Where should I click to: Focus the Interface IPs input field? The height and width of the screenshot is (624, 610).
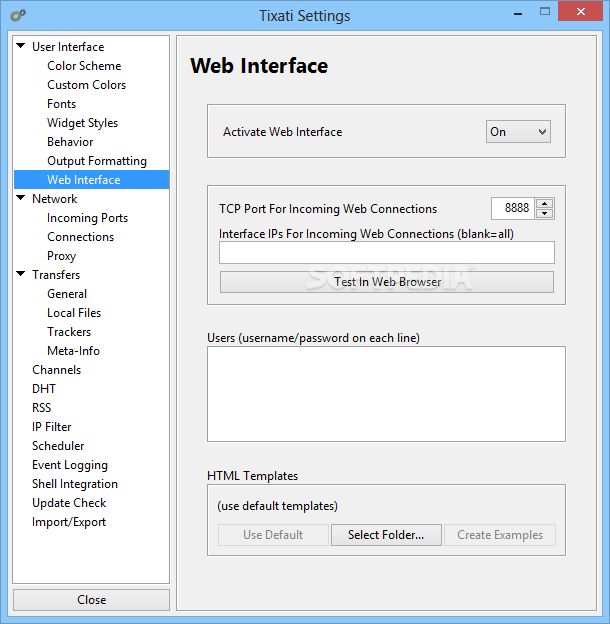point(386,252)
